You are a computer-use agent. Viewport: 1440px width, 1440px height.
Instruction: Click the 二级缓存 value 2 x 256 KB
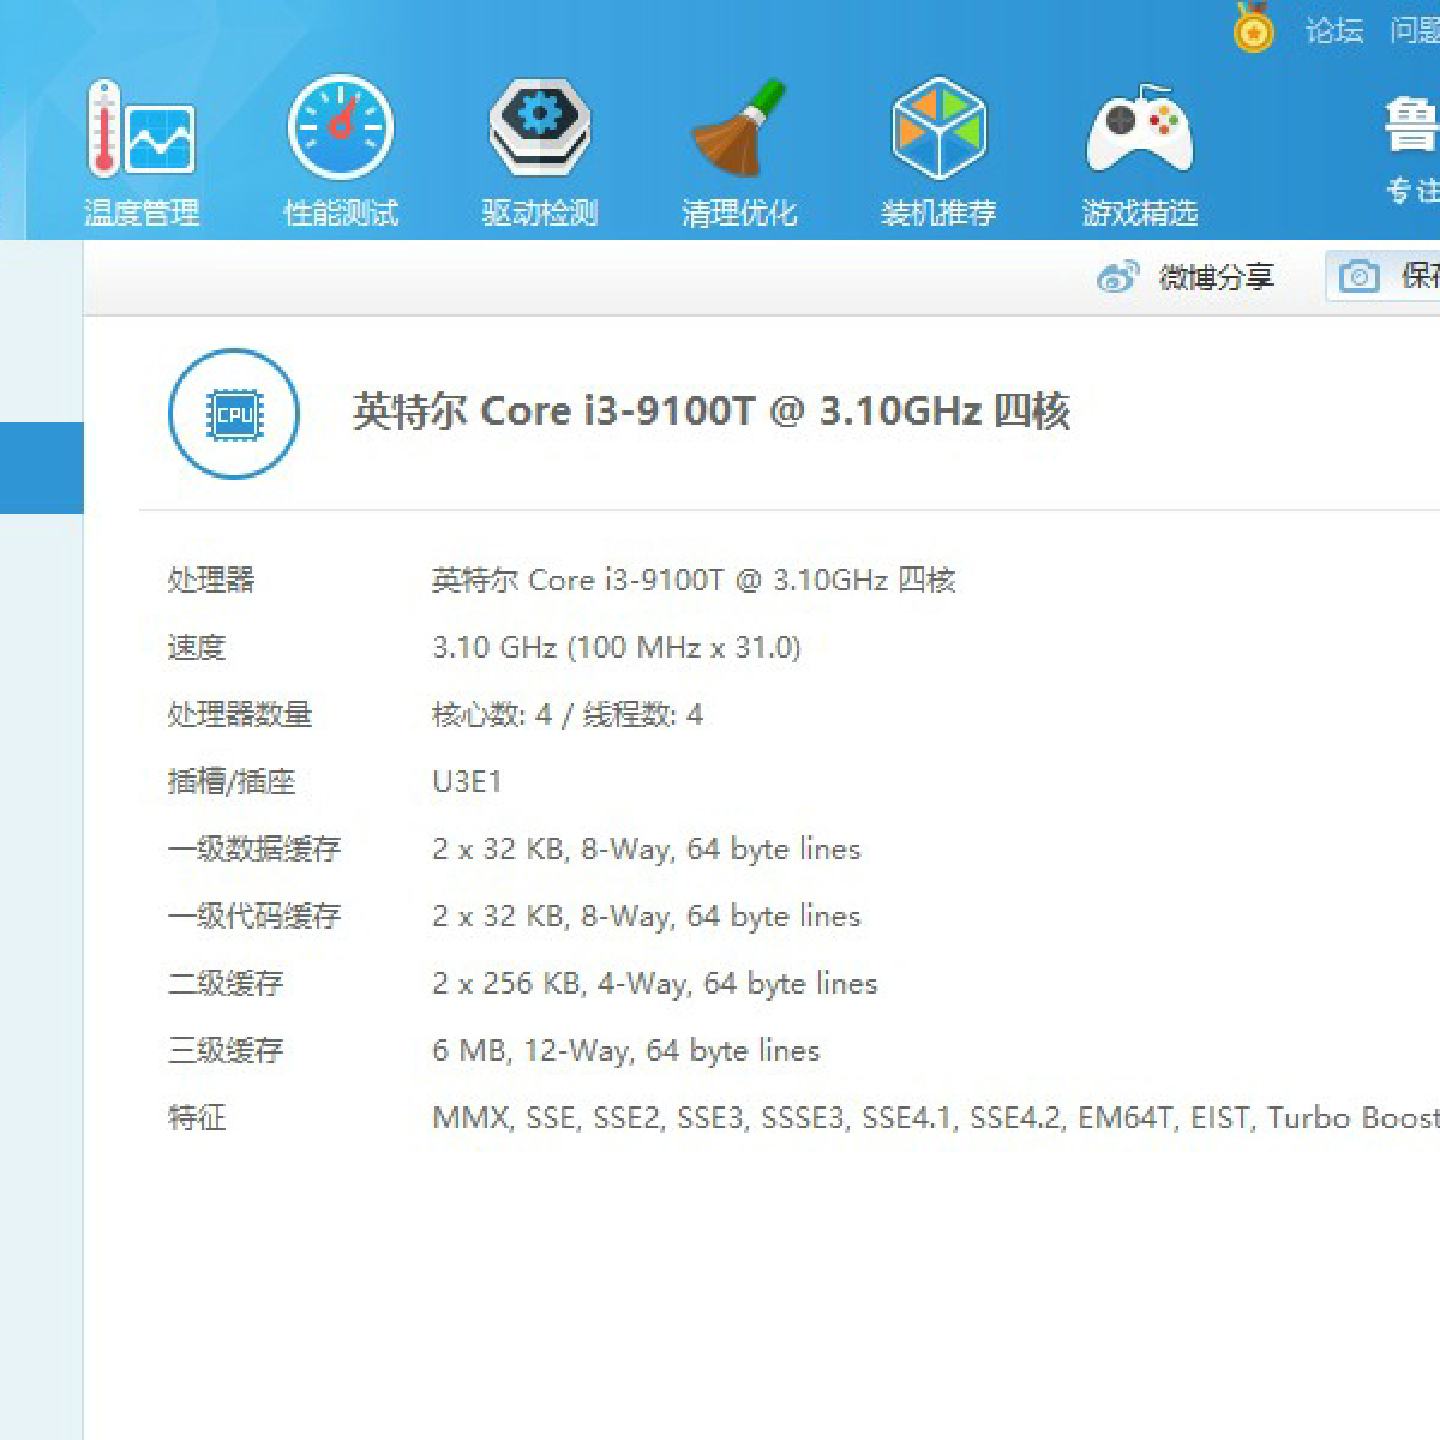click(654, 983)
